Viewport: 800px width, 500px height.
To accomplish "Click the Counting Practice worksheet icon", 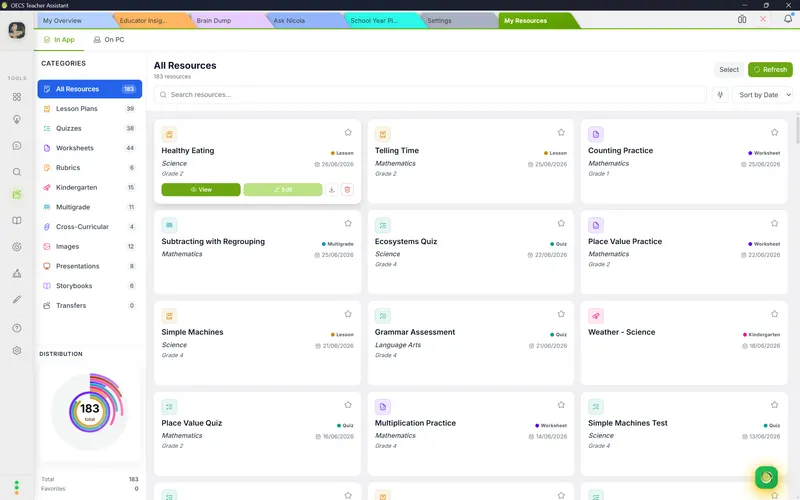I will 595,135.
